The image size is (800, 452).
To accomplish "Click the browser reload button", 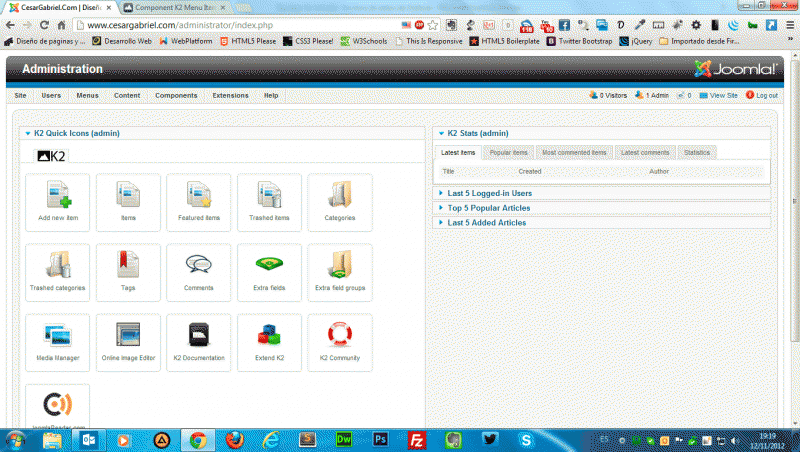I will [x=44, y=25].
